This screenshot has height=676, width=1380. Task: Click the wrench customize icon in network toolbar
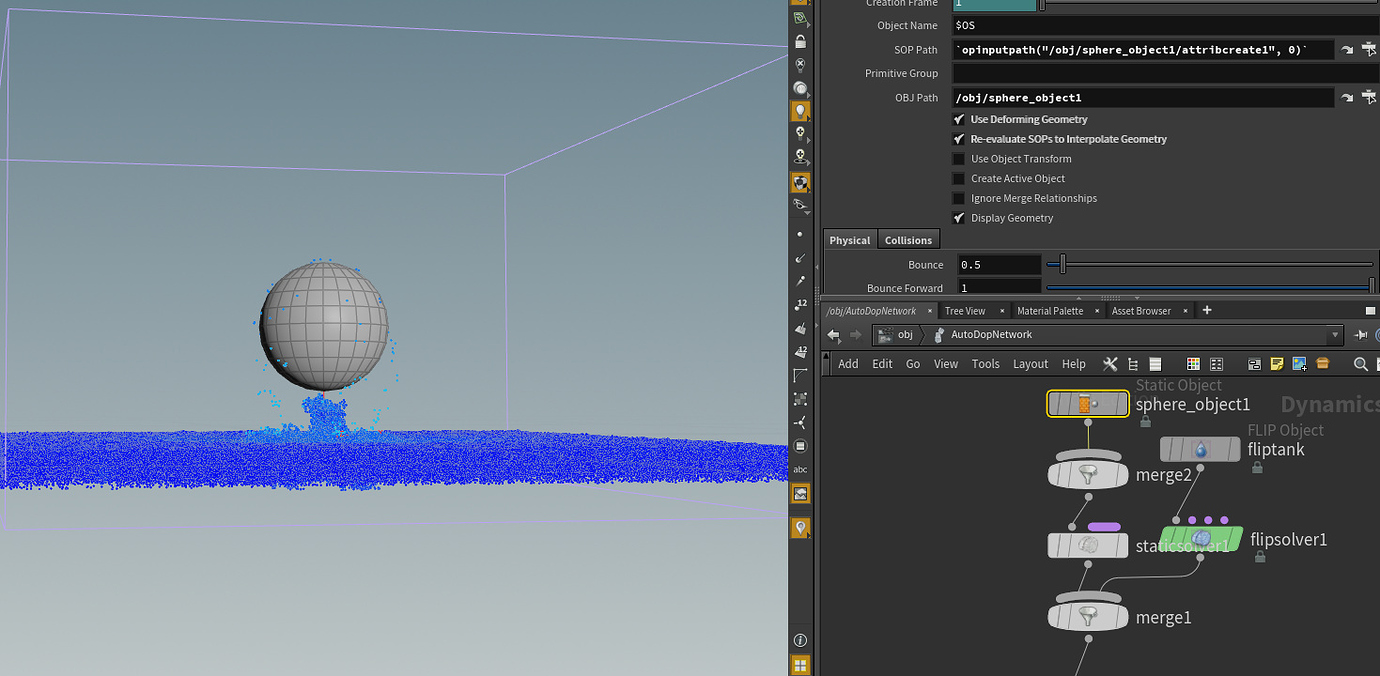(1110, 364)
